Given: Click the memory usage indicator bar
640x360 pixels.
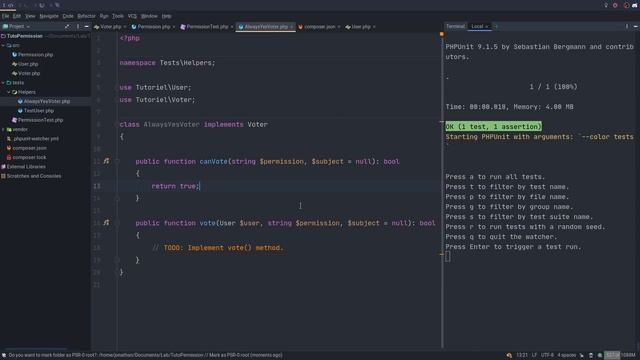Looking at the screenshot, I should pyautogui.click(x=620, y=355).
